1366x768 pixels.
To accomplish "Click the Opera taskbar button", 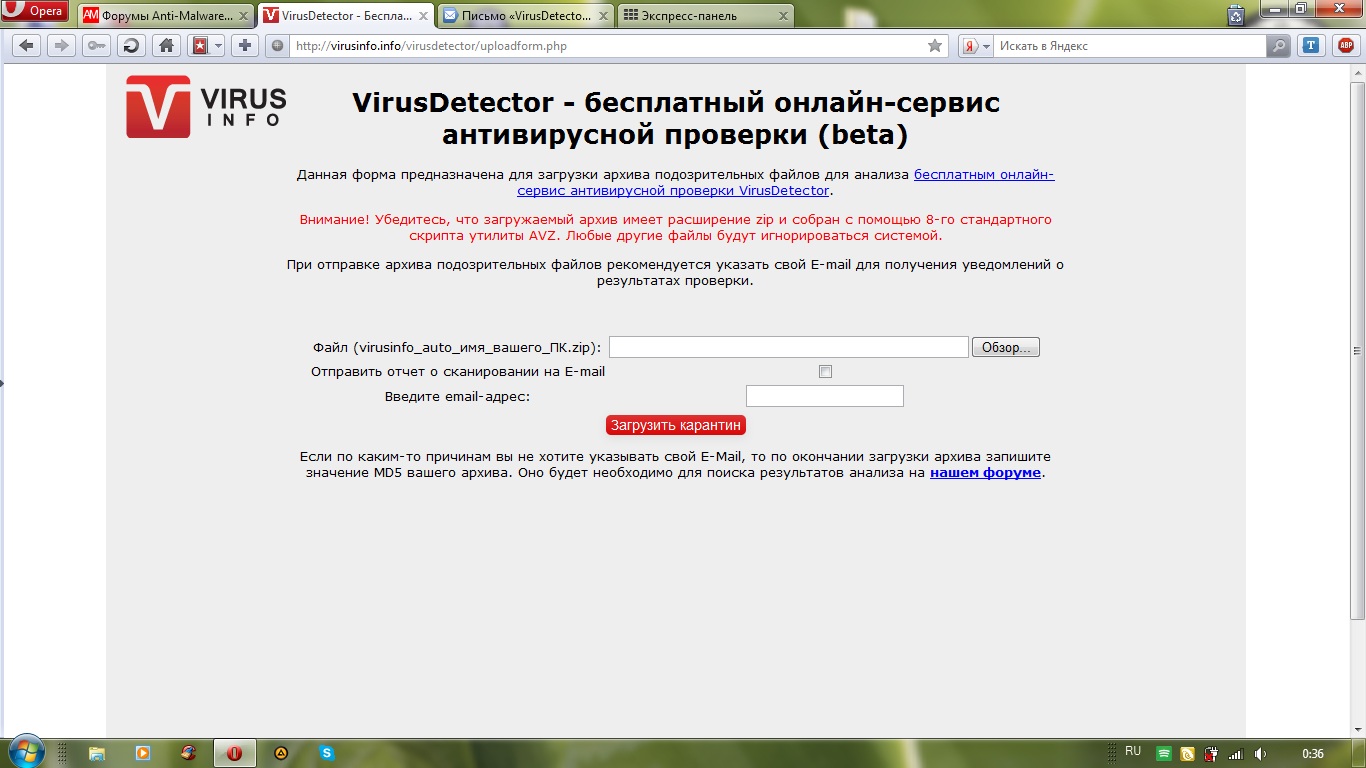I will [x=235, y=753].
